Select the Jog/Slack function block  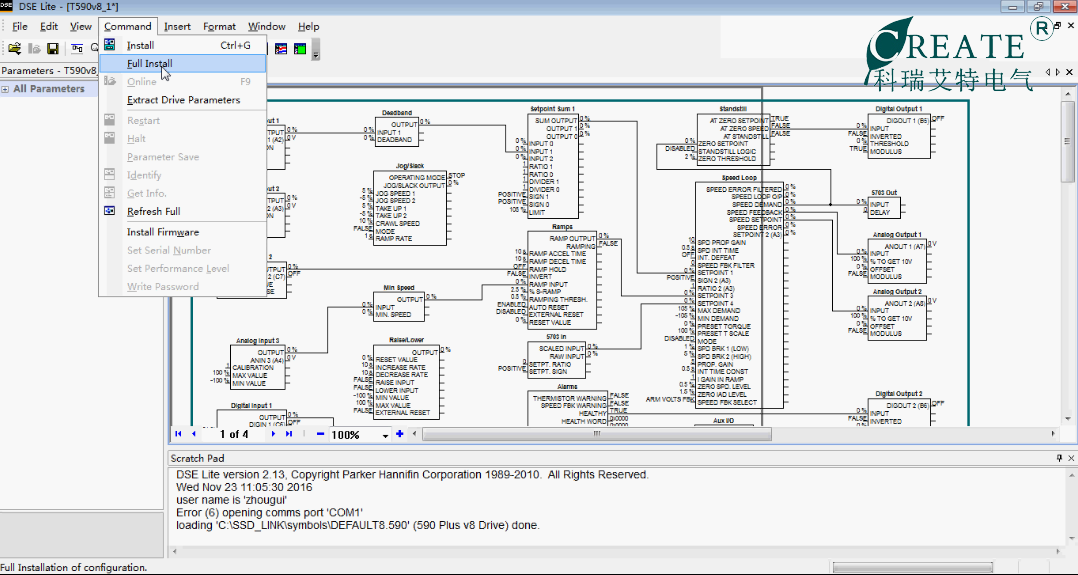(x=410, y=208)
